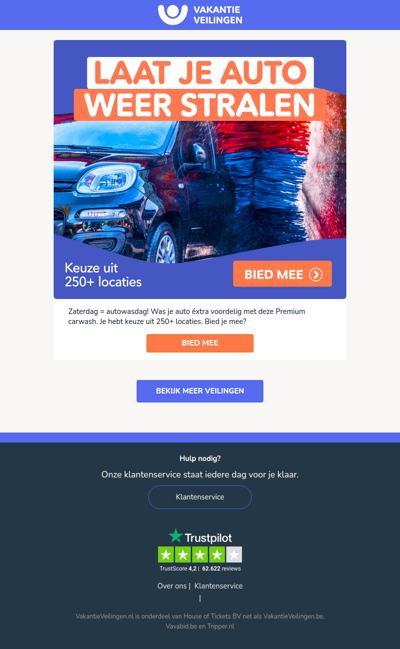
Task: Click the Vakantie Veilingen header wordmark
Action: pyautogui.click(x=218, y=15)
